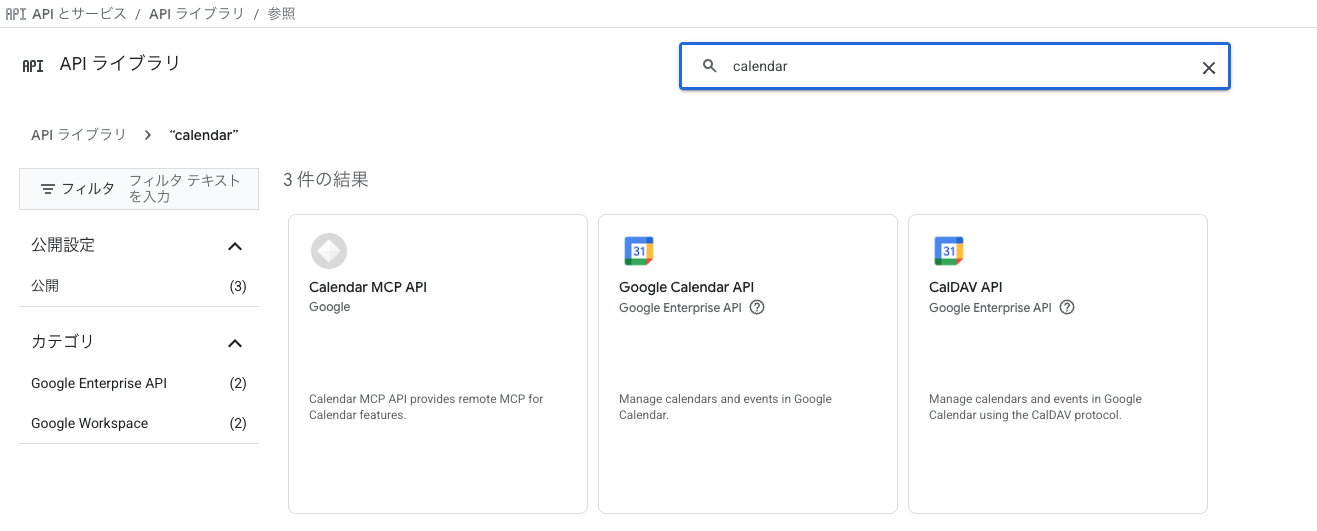Focus the calendar search field
The image size is (1317, 531).
tap(955, 66)
